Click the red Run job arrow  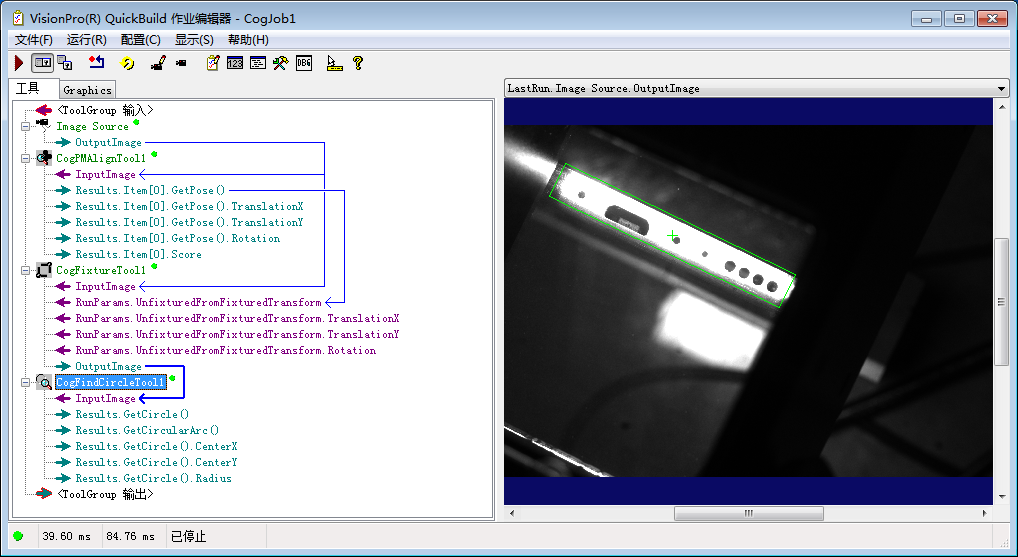point(19,63)
